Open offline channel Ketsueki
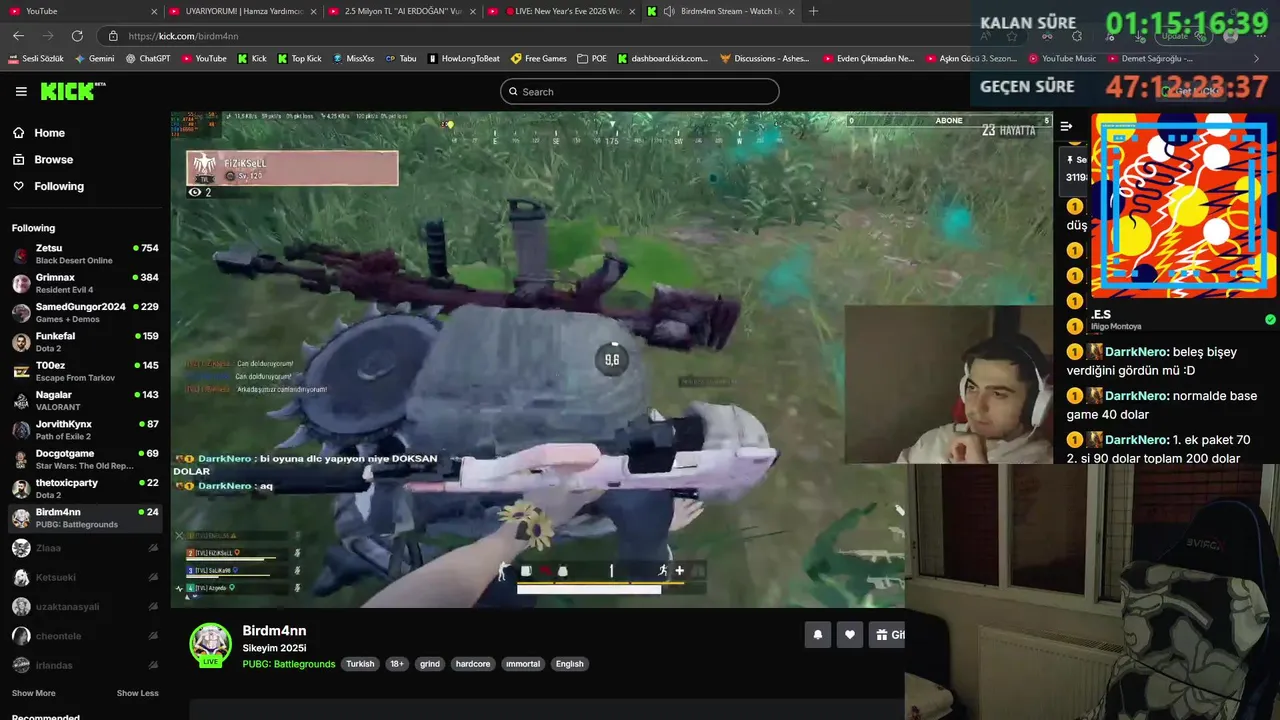The width and height of the screenshot is (1280, 720). (x=85, y=577)
